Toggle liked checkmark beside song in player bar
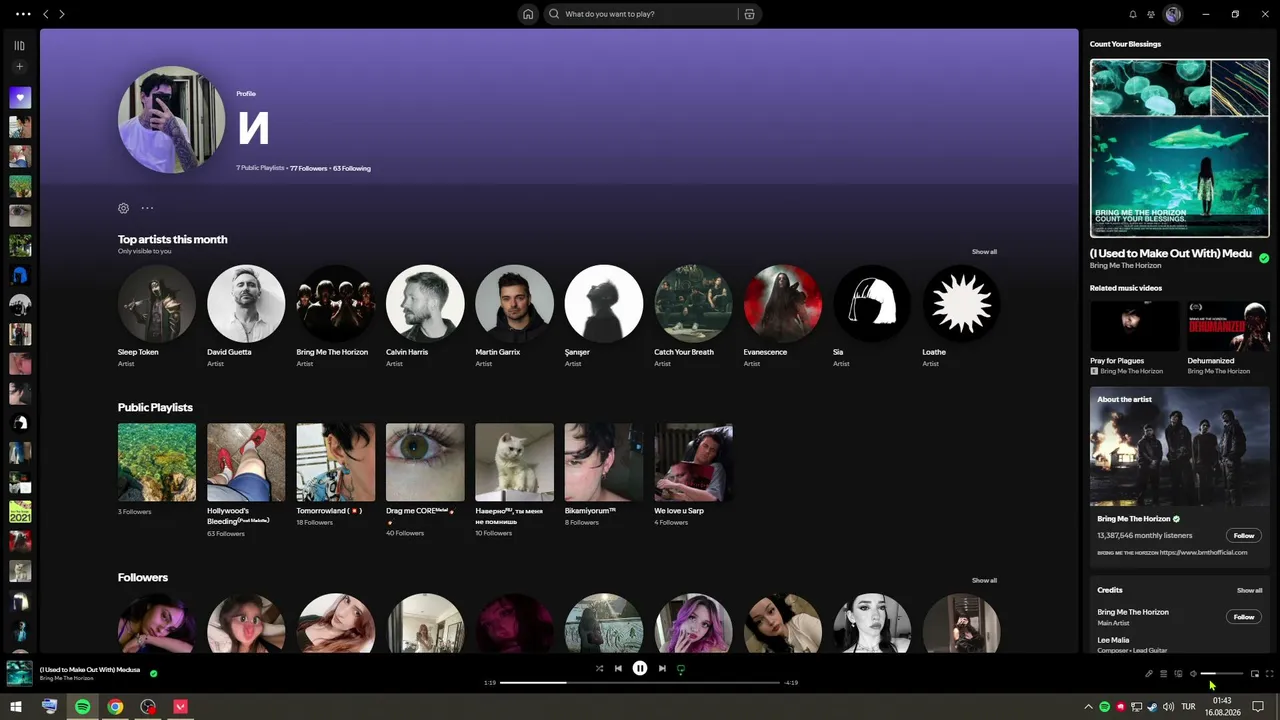1280x720 pixels. point(153,673)
